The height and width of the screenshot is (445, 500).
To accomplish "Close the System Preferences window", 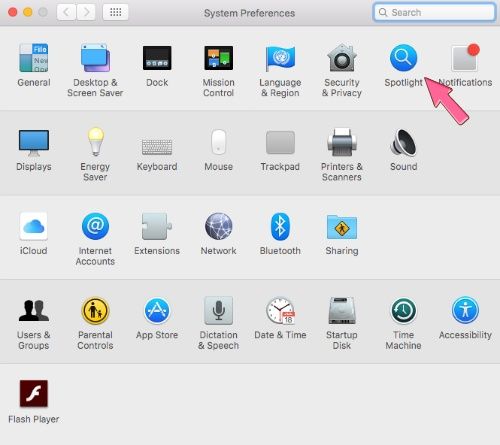I will pos(13,12).
